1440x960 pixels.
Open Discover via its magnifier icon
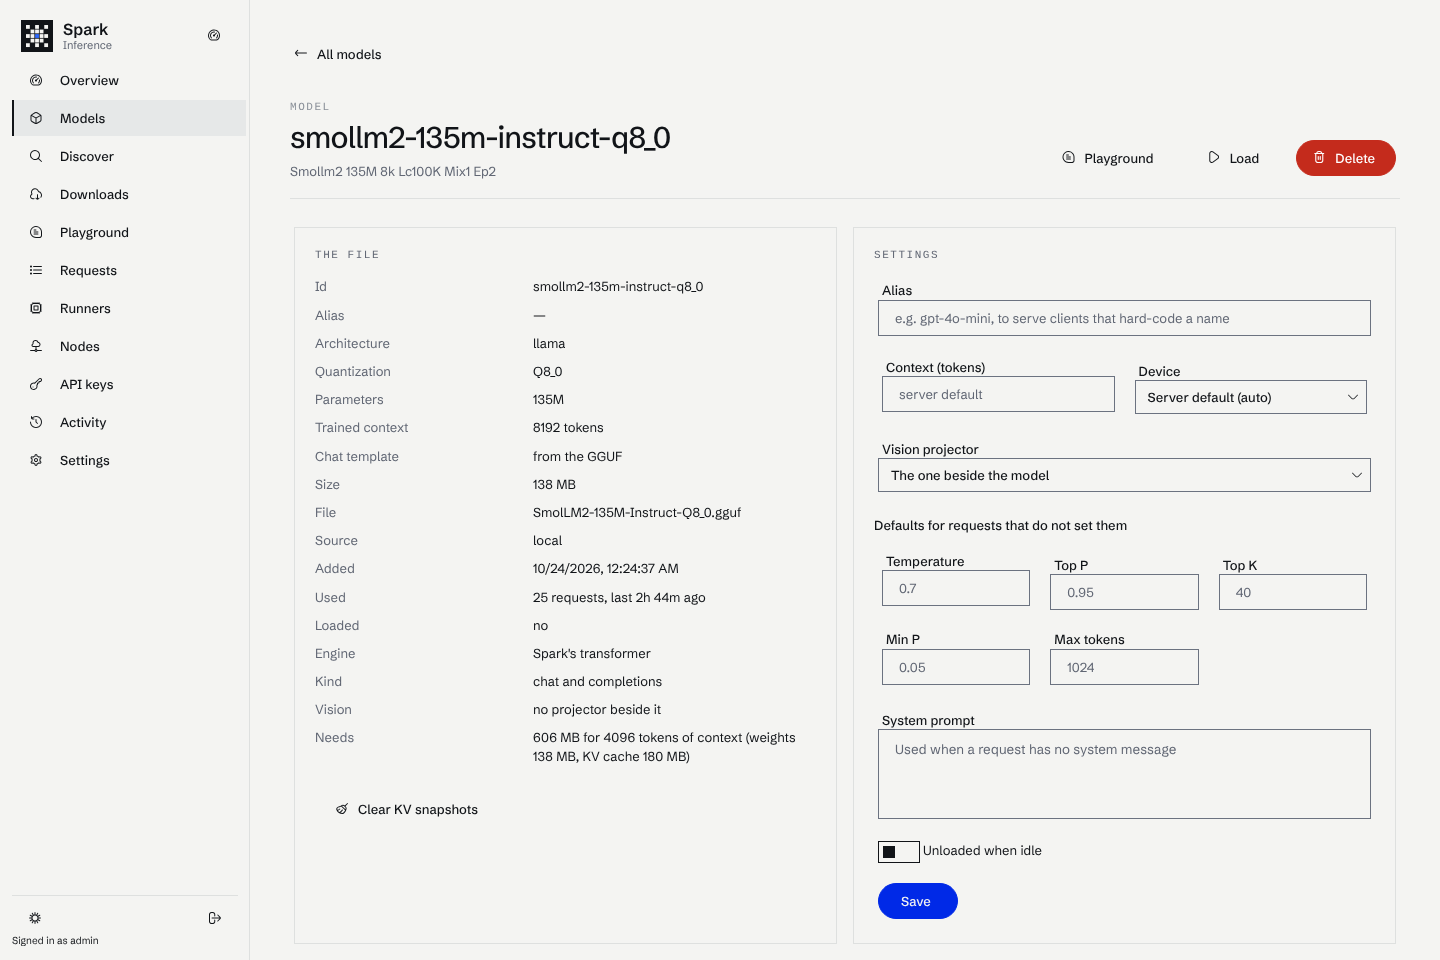coord(36,156)
